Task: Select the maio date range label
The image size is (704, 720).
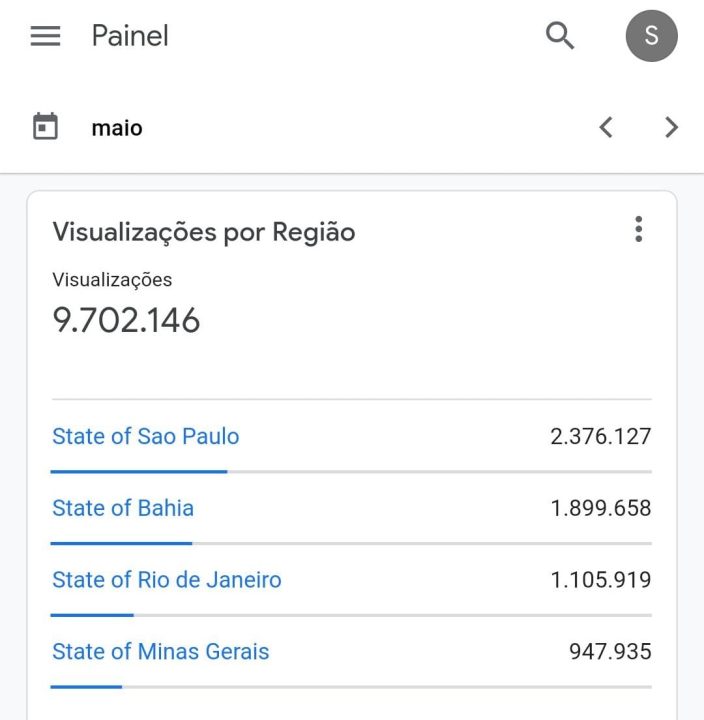Action: tap(117, 128)
